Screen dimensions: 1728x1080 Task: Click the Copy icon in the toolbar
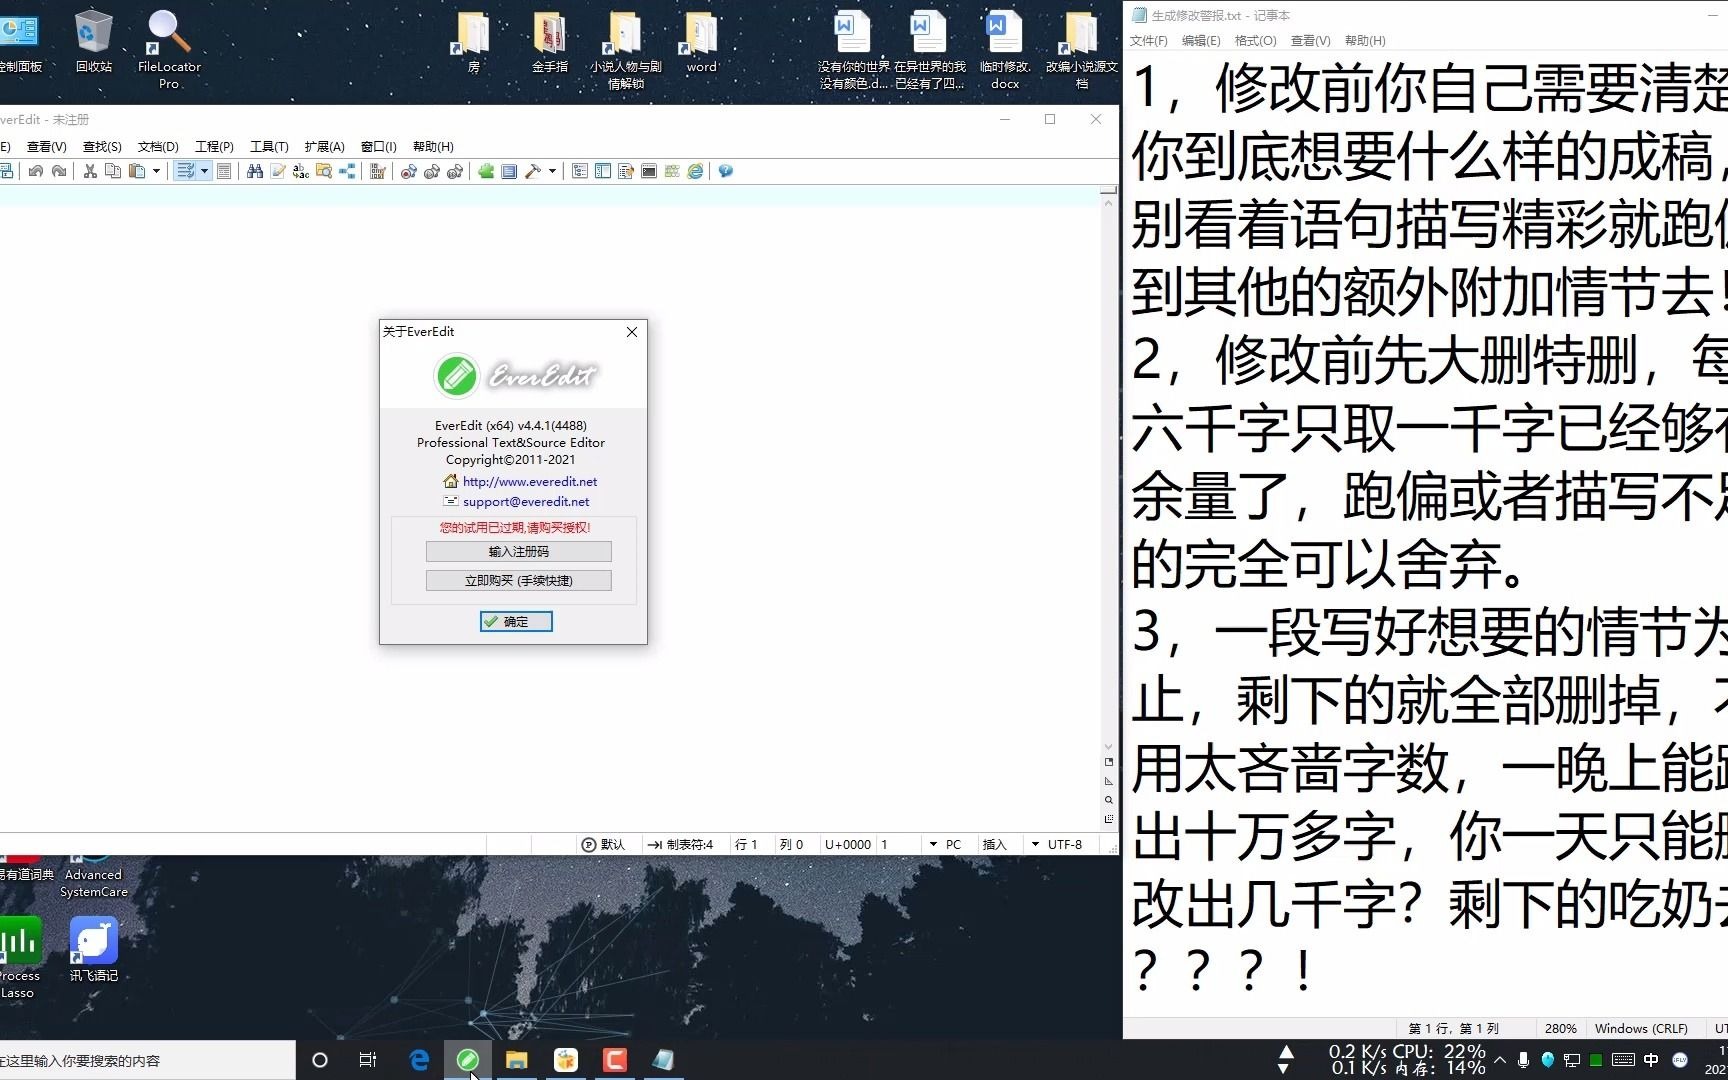point(113,171)
